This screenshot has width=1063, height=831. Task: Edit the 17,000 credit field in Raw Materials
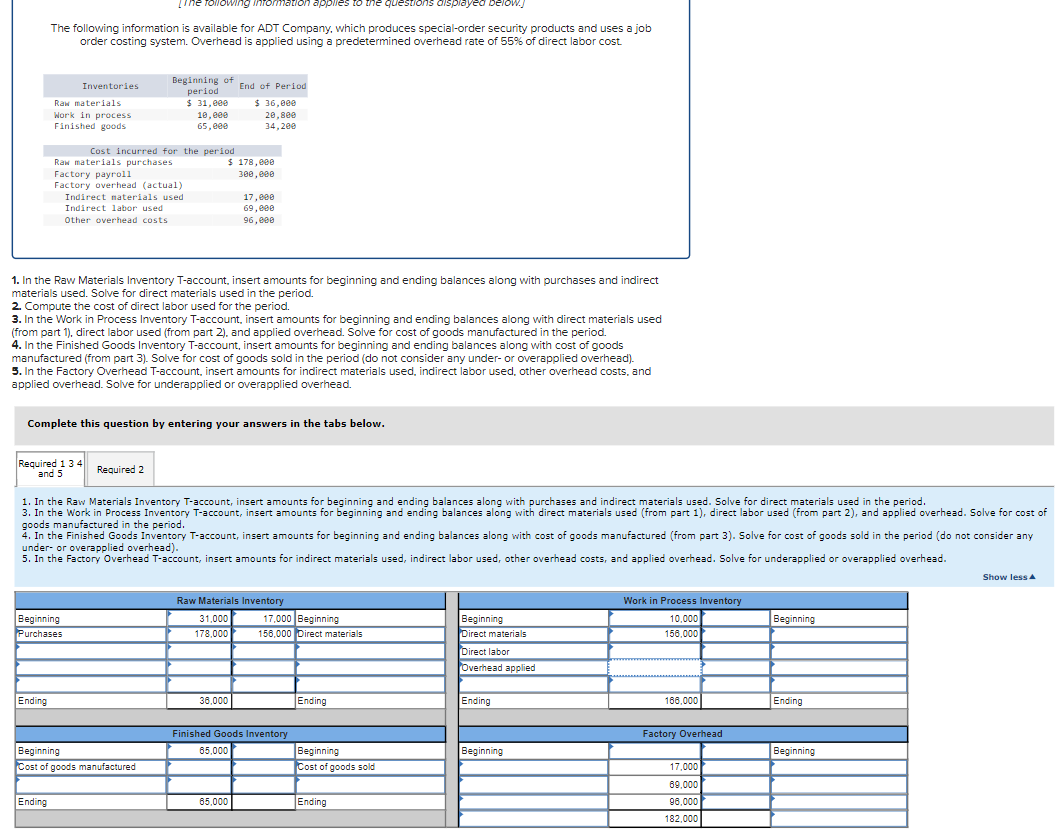pyautogui.click(x=263, y=619)
